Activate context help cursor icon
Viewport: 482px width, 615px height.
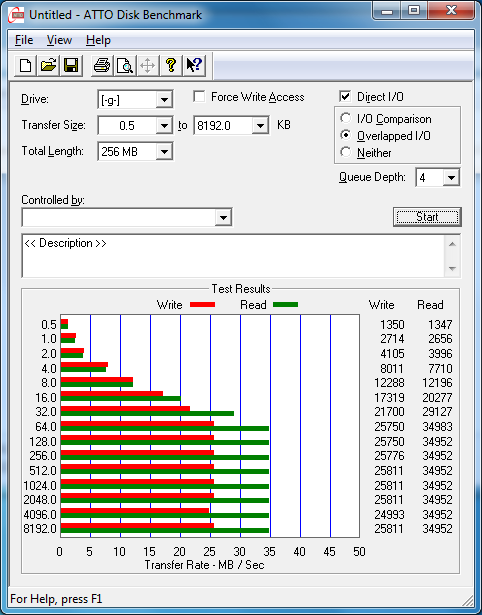click(194, 65)
